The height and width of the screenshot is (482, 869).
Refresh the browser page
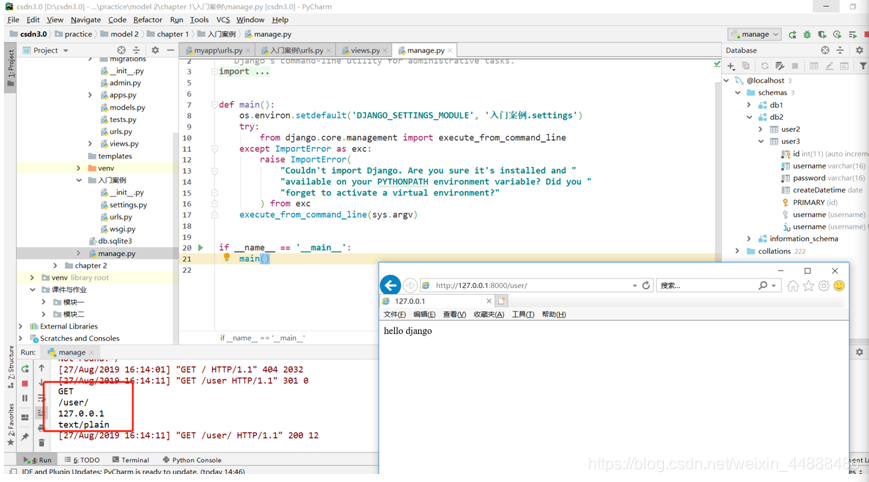(646, 285)
